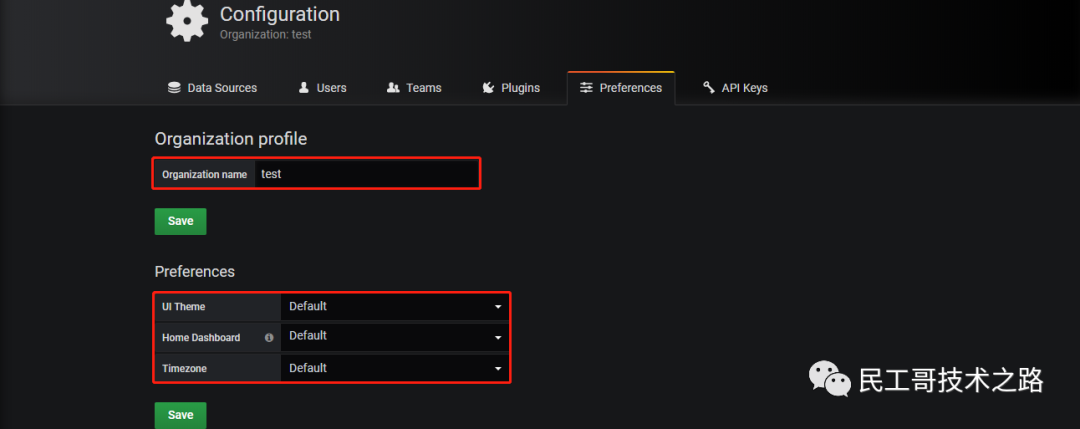Click the UI Theme dropdown arrow
The width and height of the screenshot is (1080, 429).
tap(498, 307)
